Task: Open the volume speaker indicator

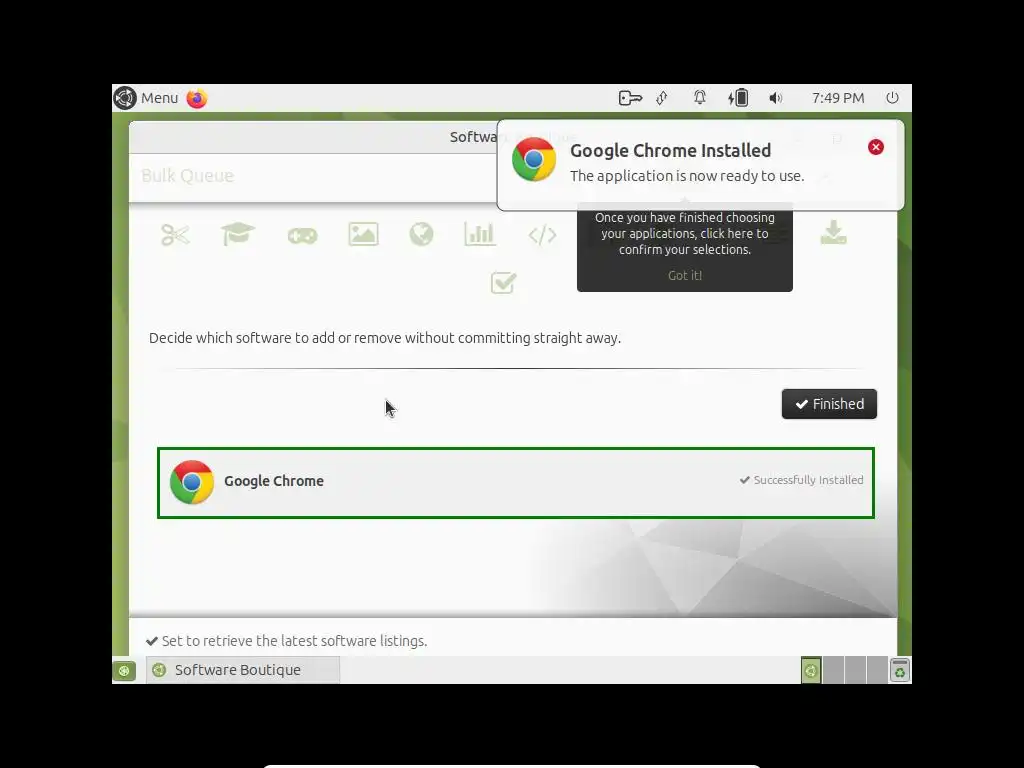Action: (x=775, y=98)
